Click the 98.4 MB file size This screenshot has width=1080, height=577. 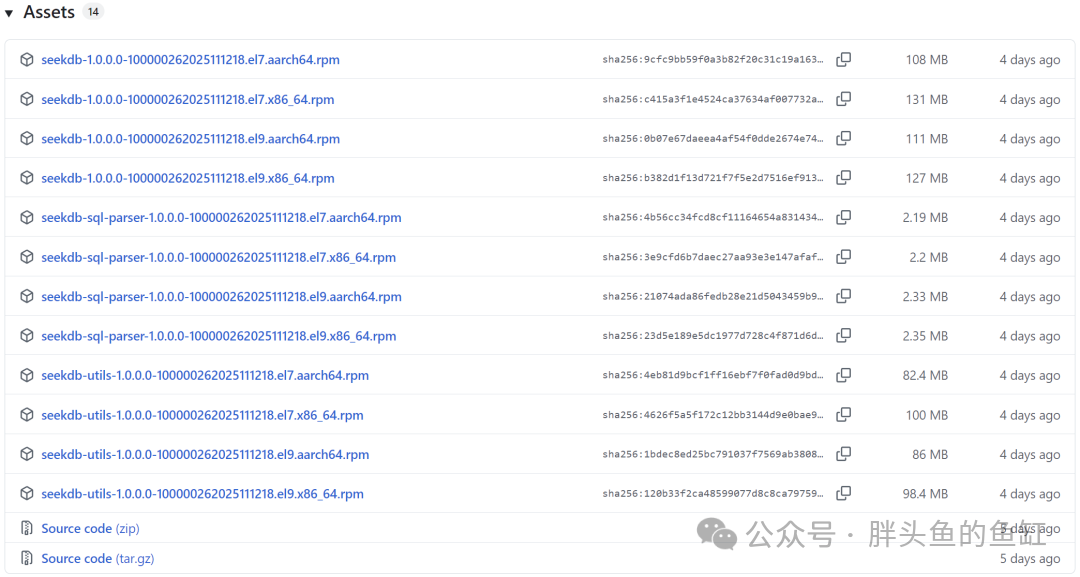[925, 494]
